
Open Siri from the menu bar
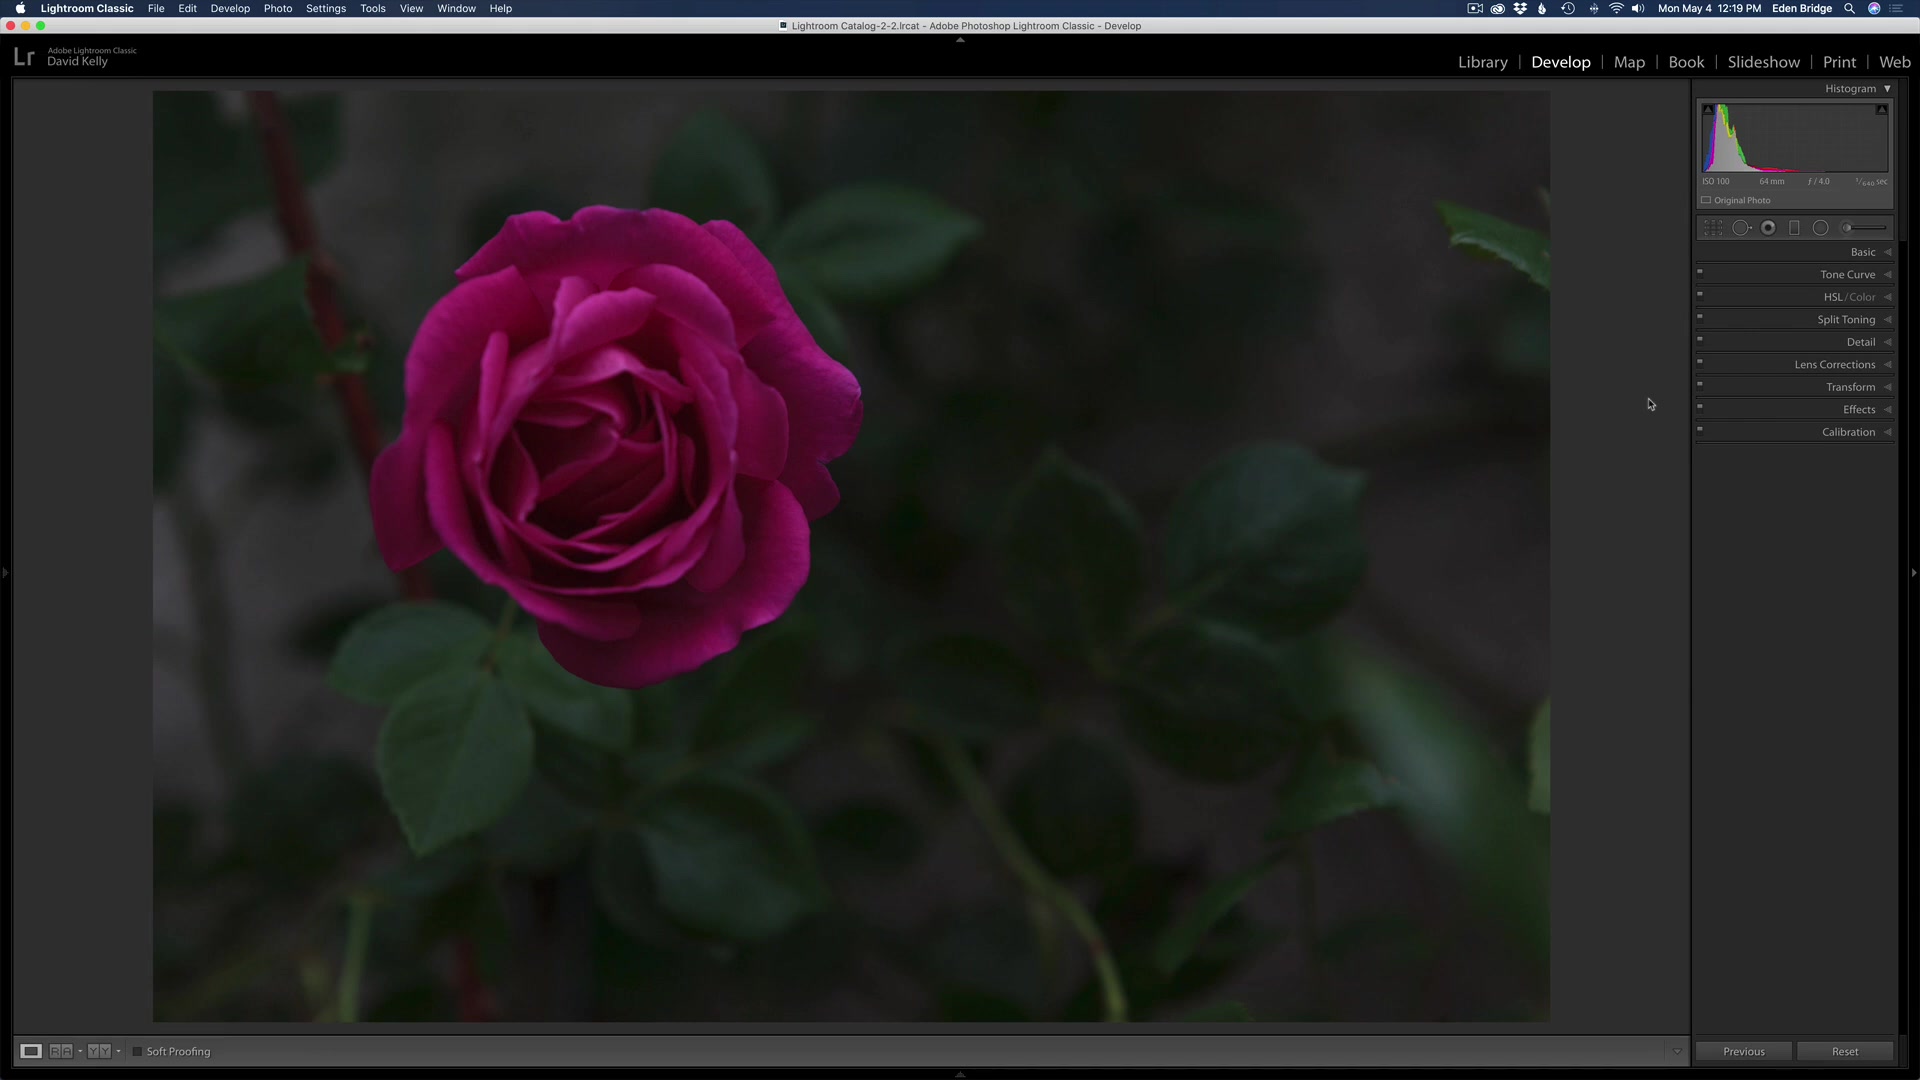click(x=1874, y=8)
